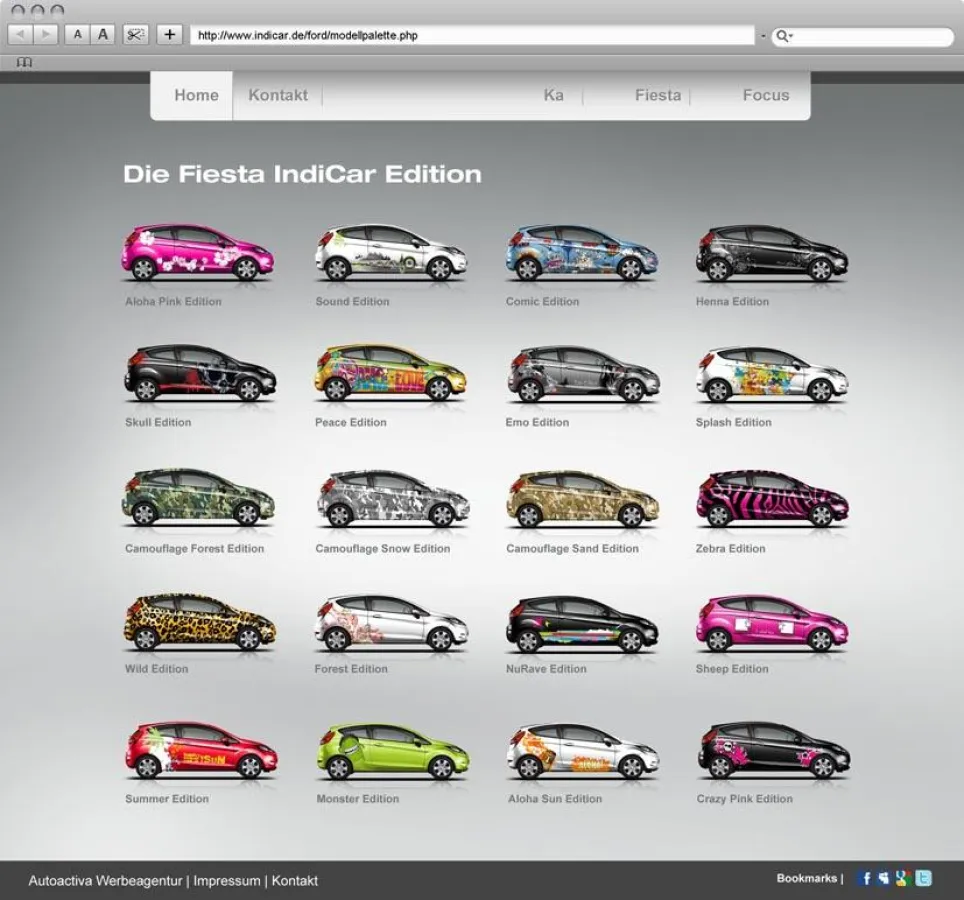Open Autoactiva Werbeagentur footer link

[105, 880]
